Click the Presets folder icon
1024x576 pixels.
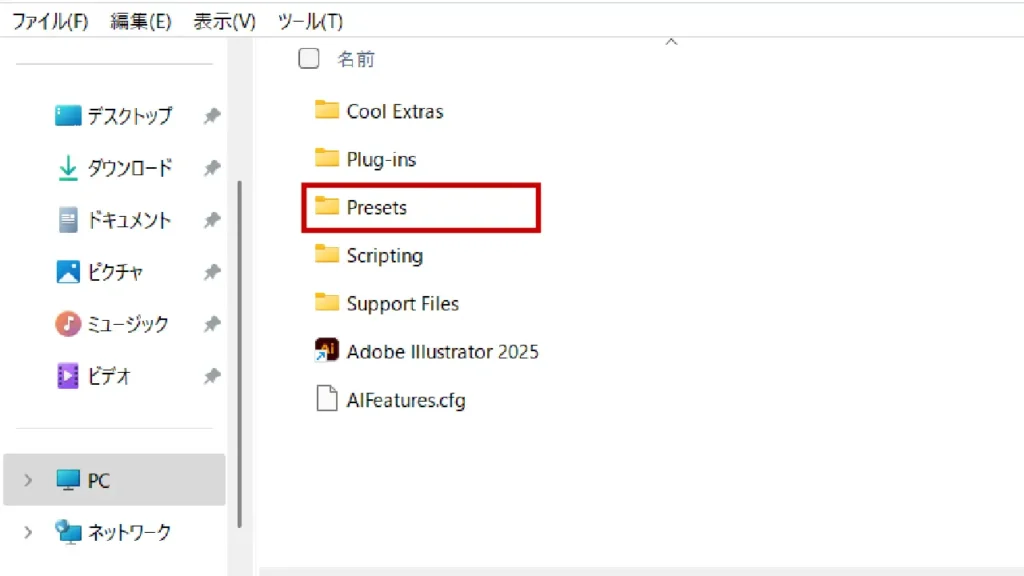[x=326, y=207]
